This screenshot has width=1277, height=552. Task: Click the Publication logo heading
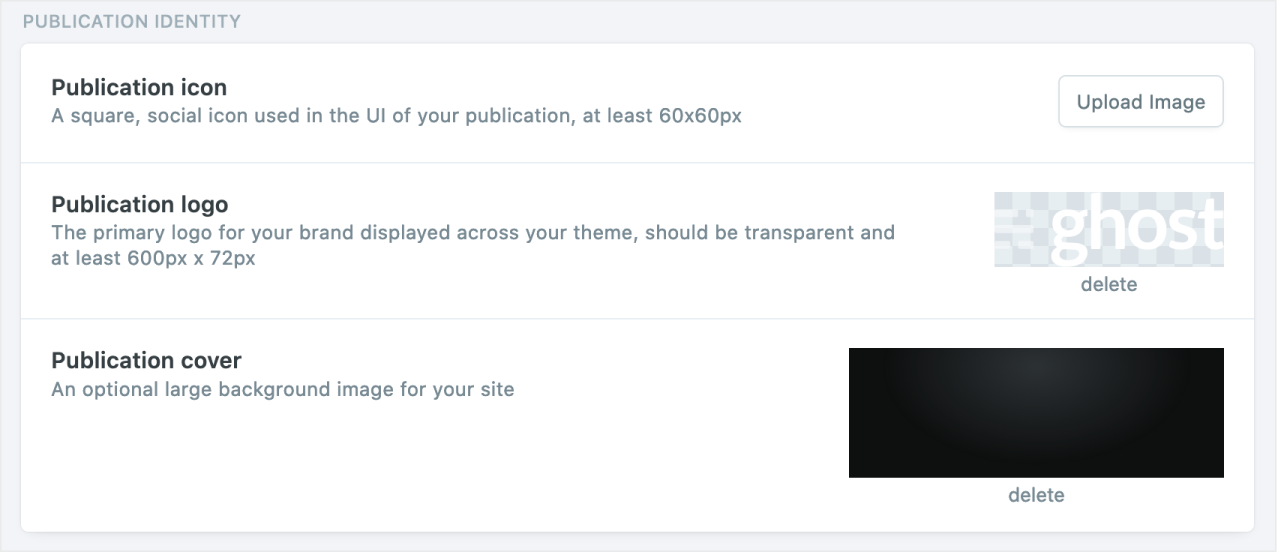(x=139, y=205)
